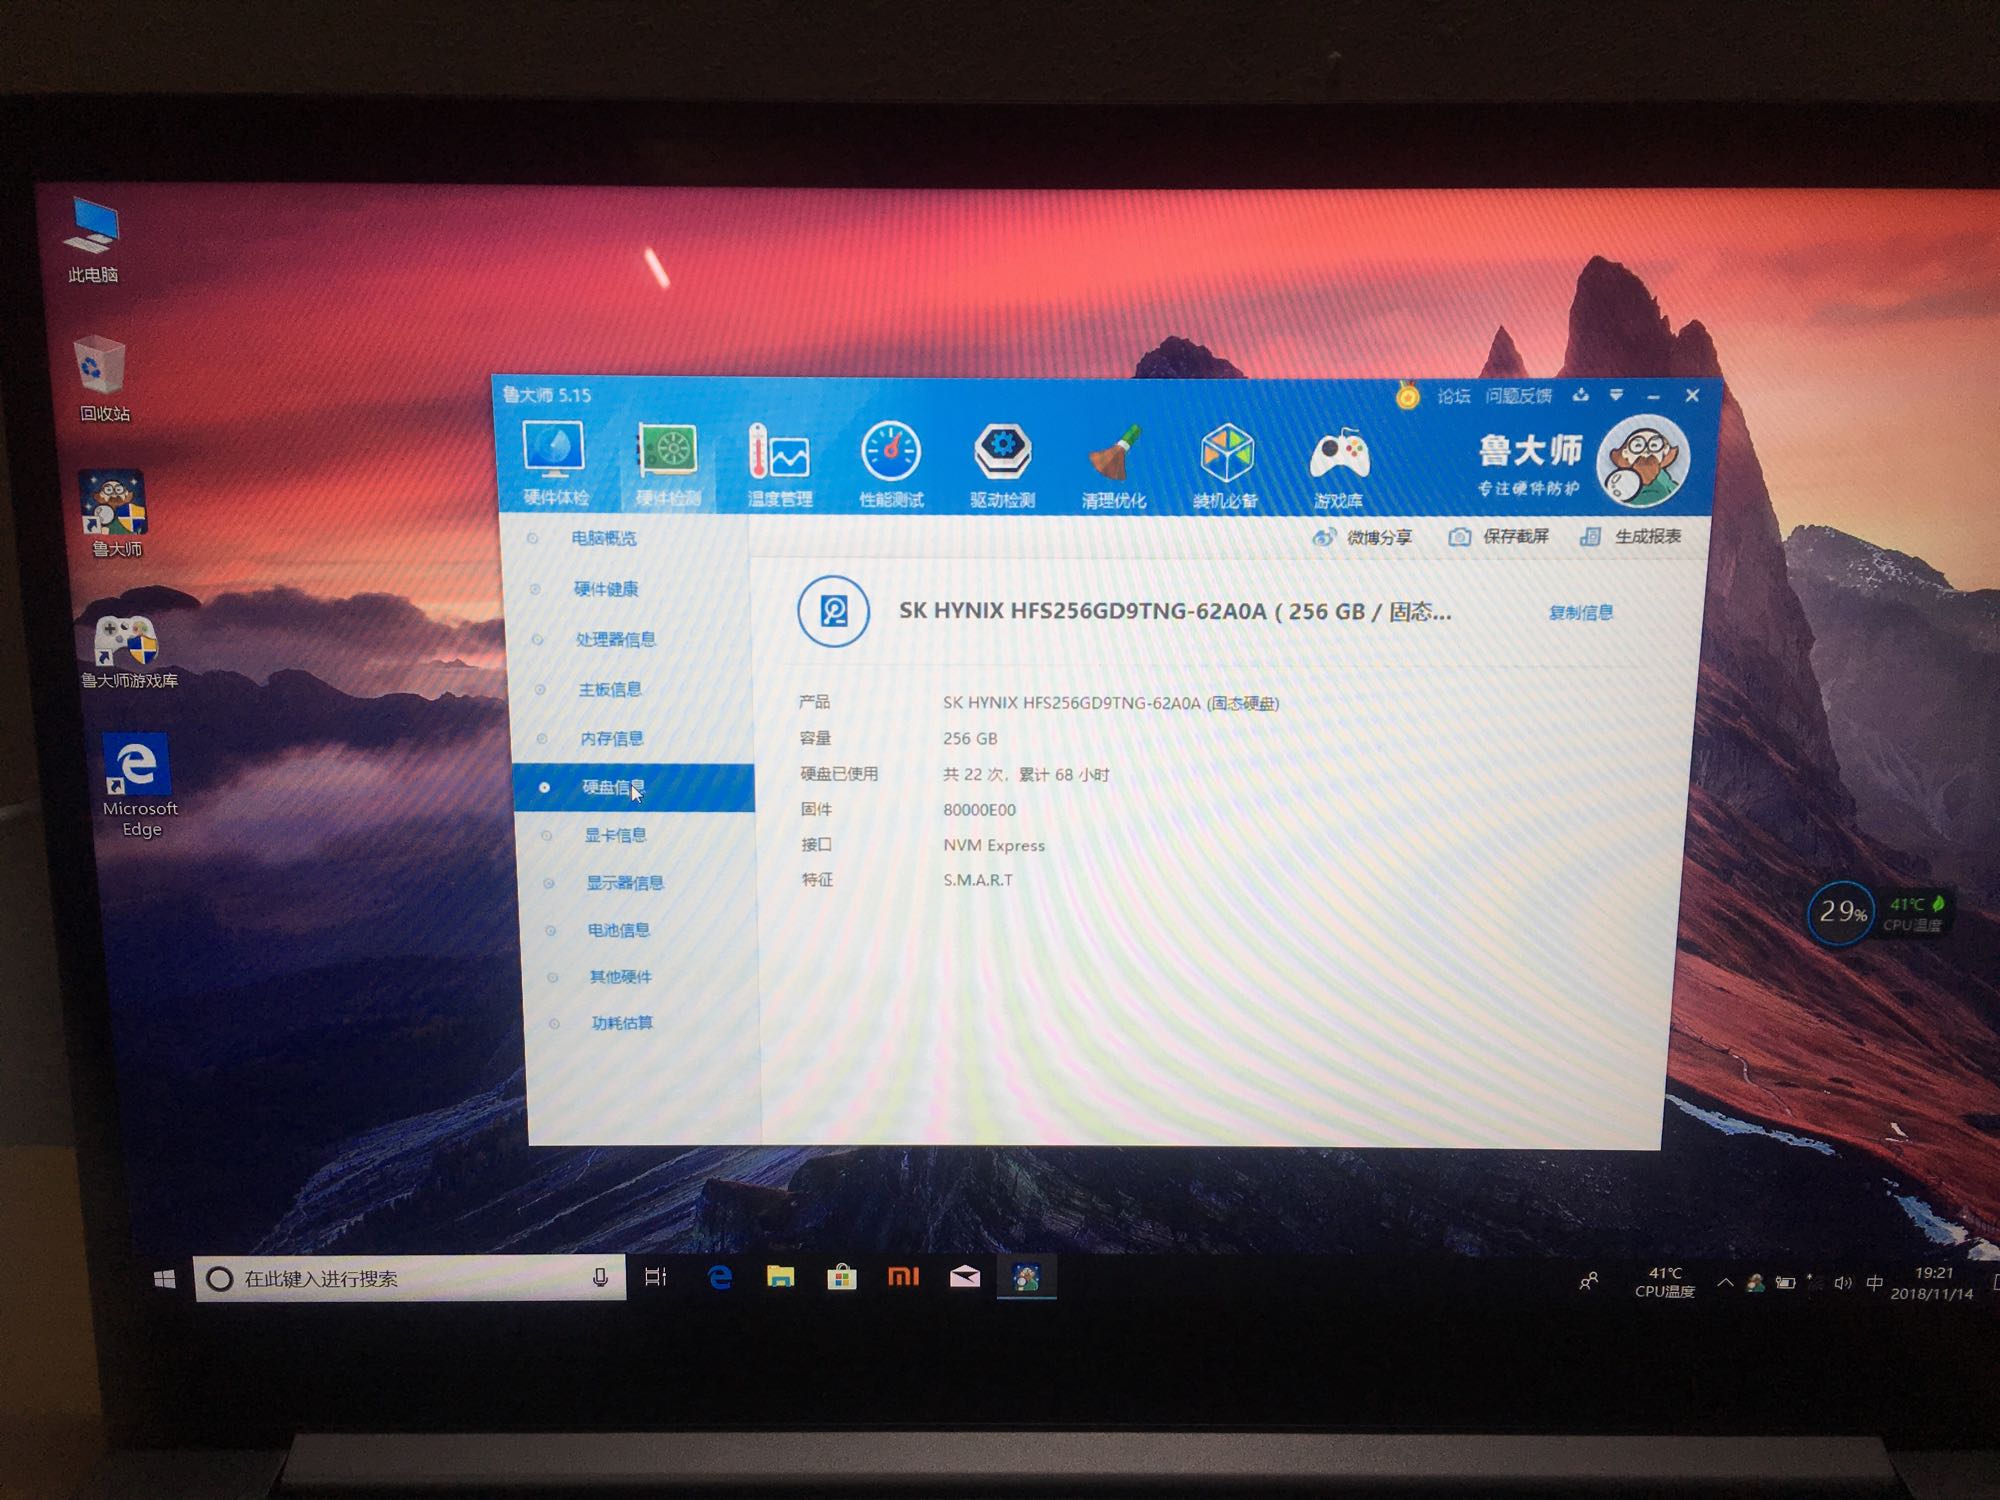The width and height of the screenshot is (2000, 1500).
Task: Click 保存截屏 to save screenshot
Action: coord(1498,536)
